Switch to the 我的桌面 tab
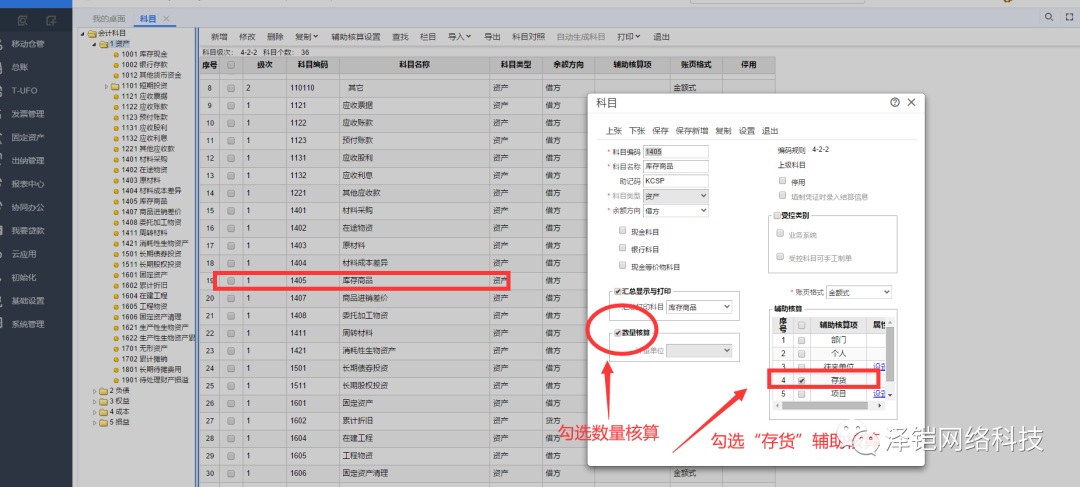This screenshot has height=487, width=1080. tap(109, 19)
